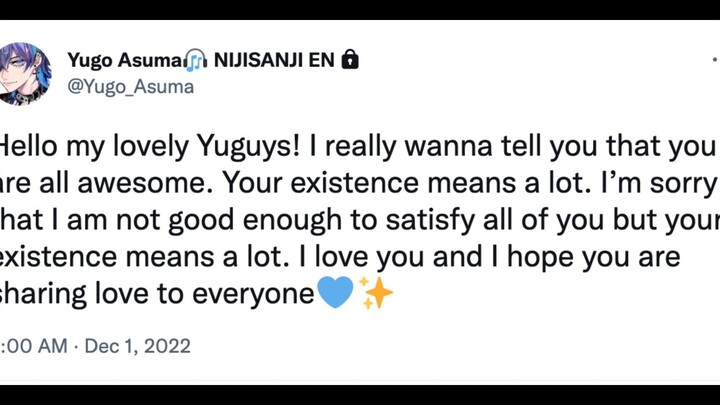Click the sparkles emoji ending the tweet

click(x=376, y=293)
